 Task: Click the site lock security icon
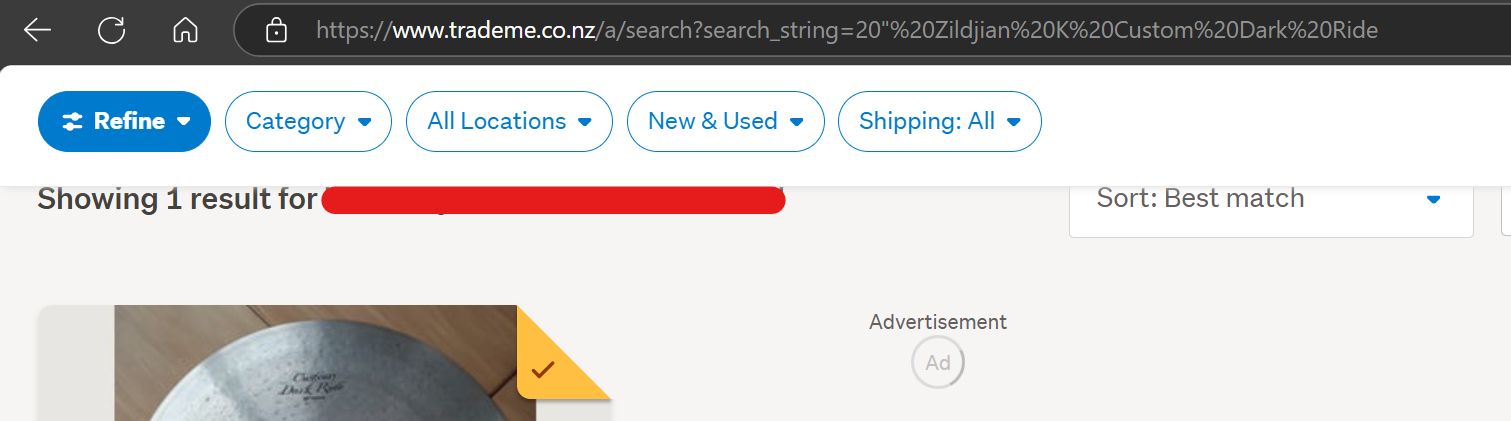coord(276,31)
